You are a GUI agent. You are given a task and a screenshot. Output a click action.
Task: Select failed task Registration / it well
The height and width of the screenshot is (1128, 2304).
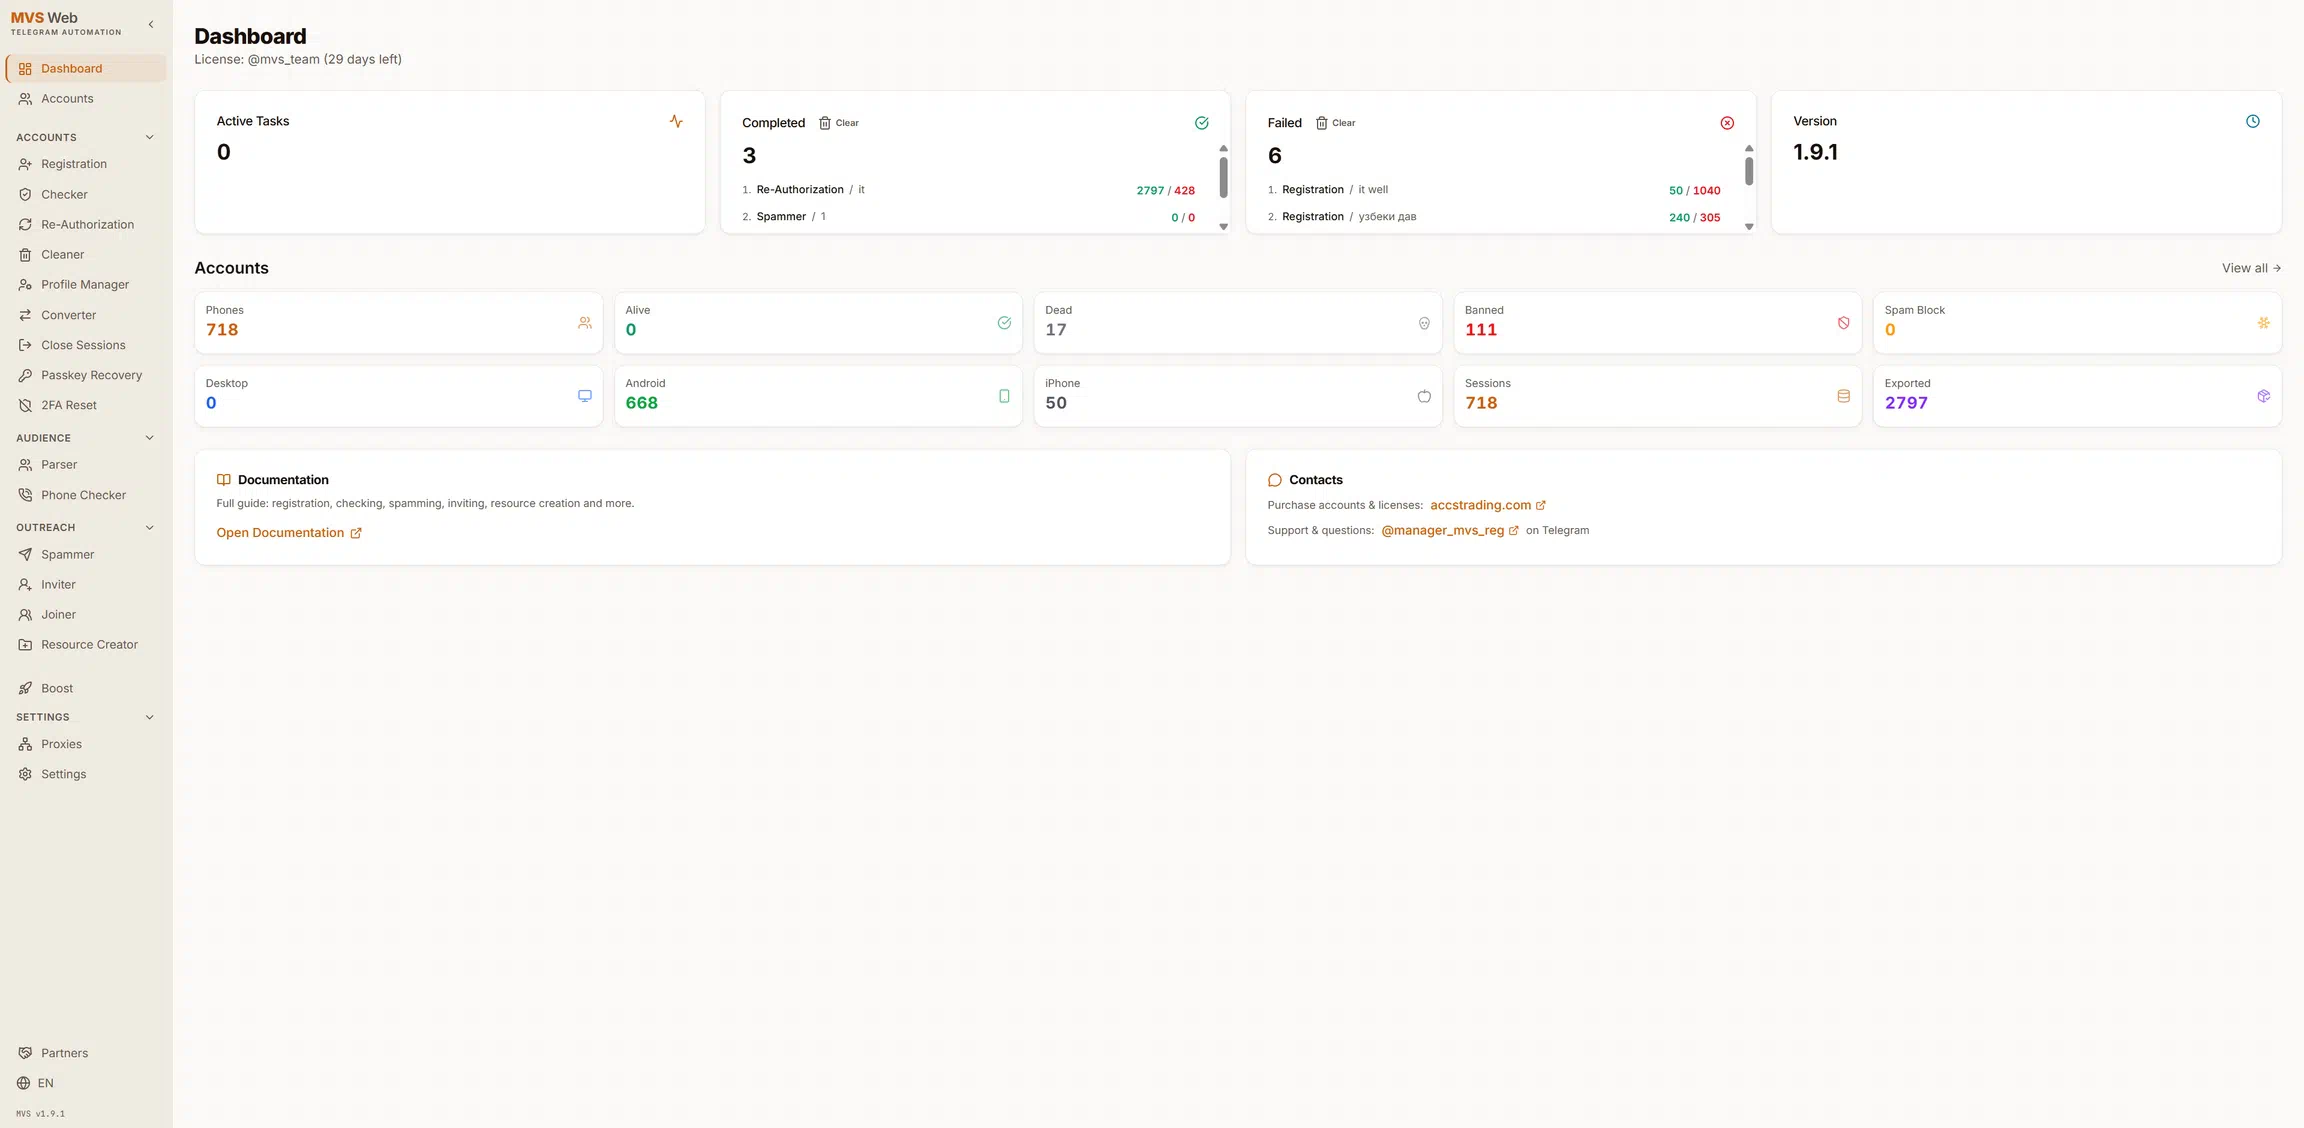coord(1494,190)
